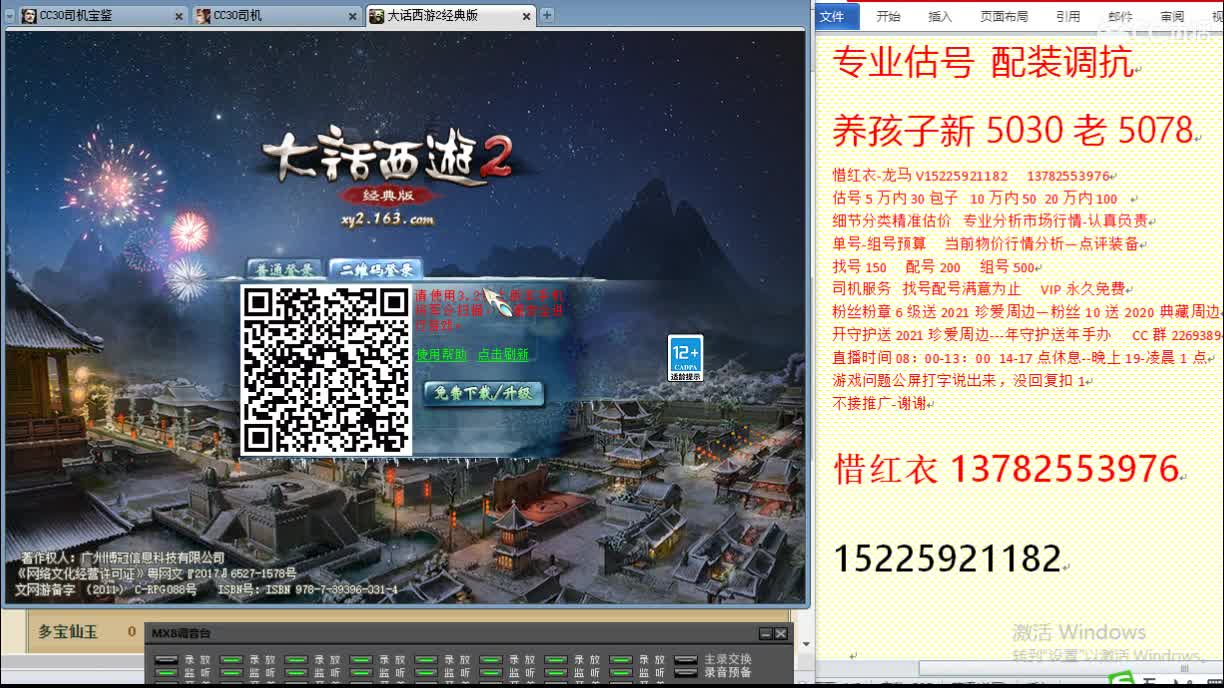This screenshot has width=1224, height=688.
Task: Close the CC30司机宝鉴 tab
Action: [x=179, y=16]
